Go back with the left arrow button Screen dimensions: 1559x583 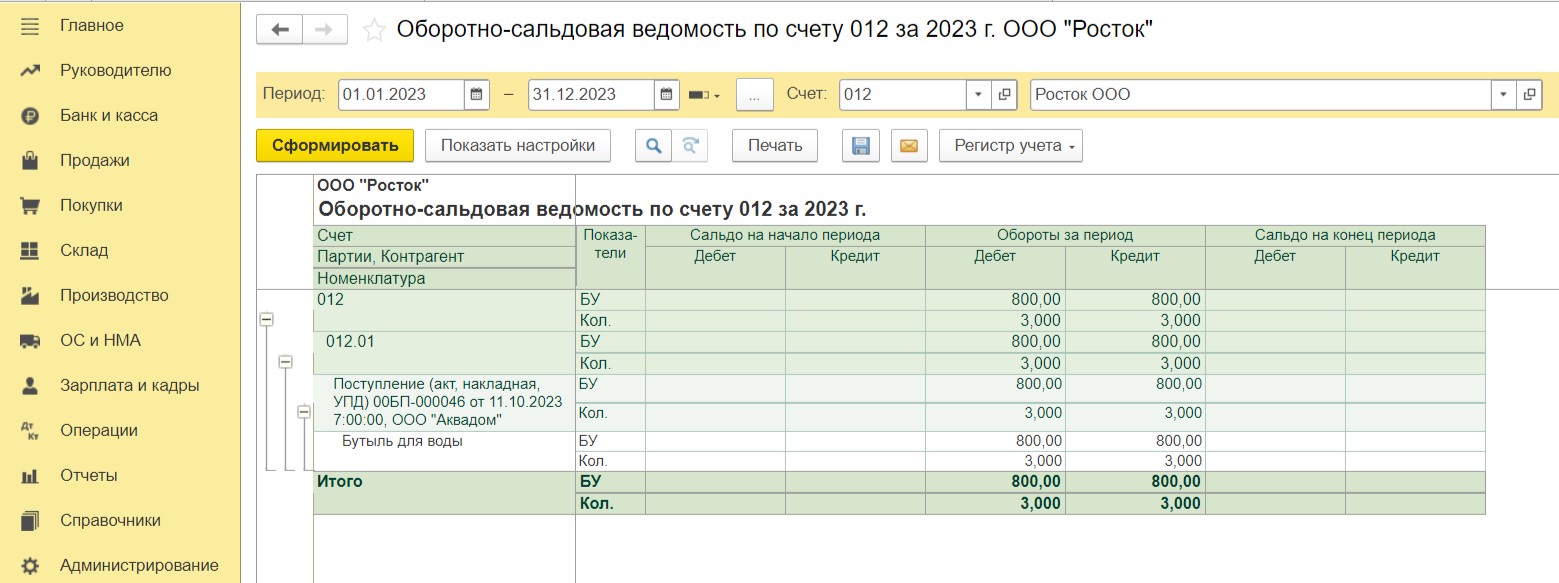coord(280,30)
